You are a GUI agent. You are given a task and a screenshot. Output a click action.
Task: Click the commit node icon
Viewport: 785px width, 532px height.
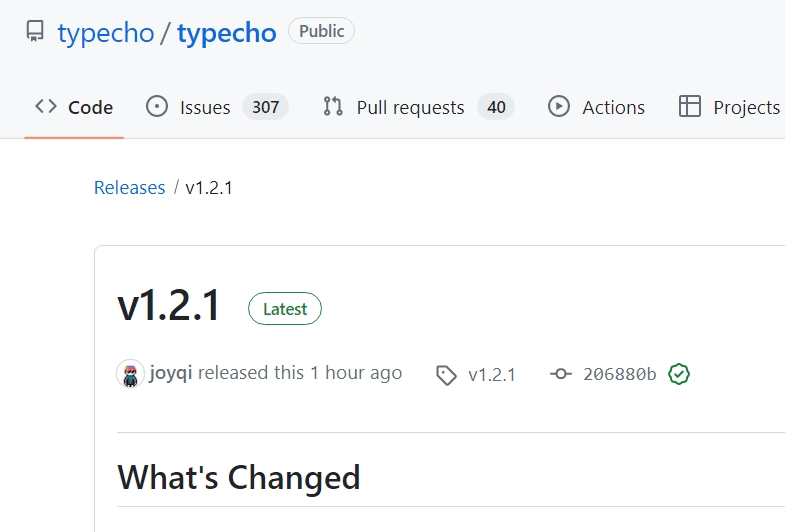click(x=561, y=374)
